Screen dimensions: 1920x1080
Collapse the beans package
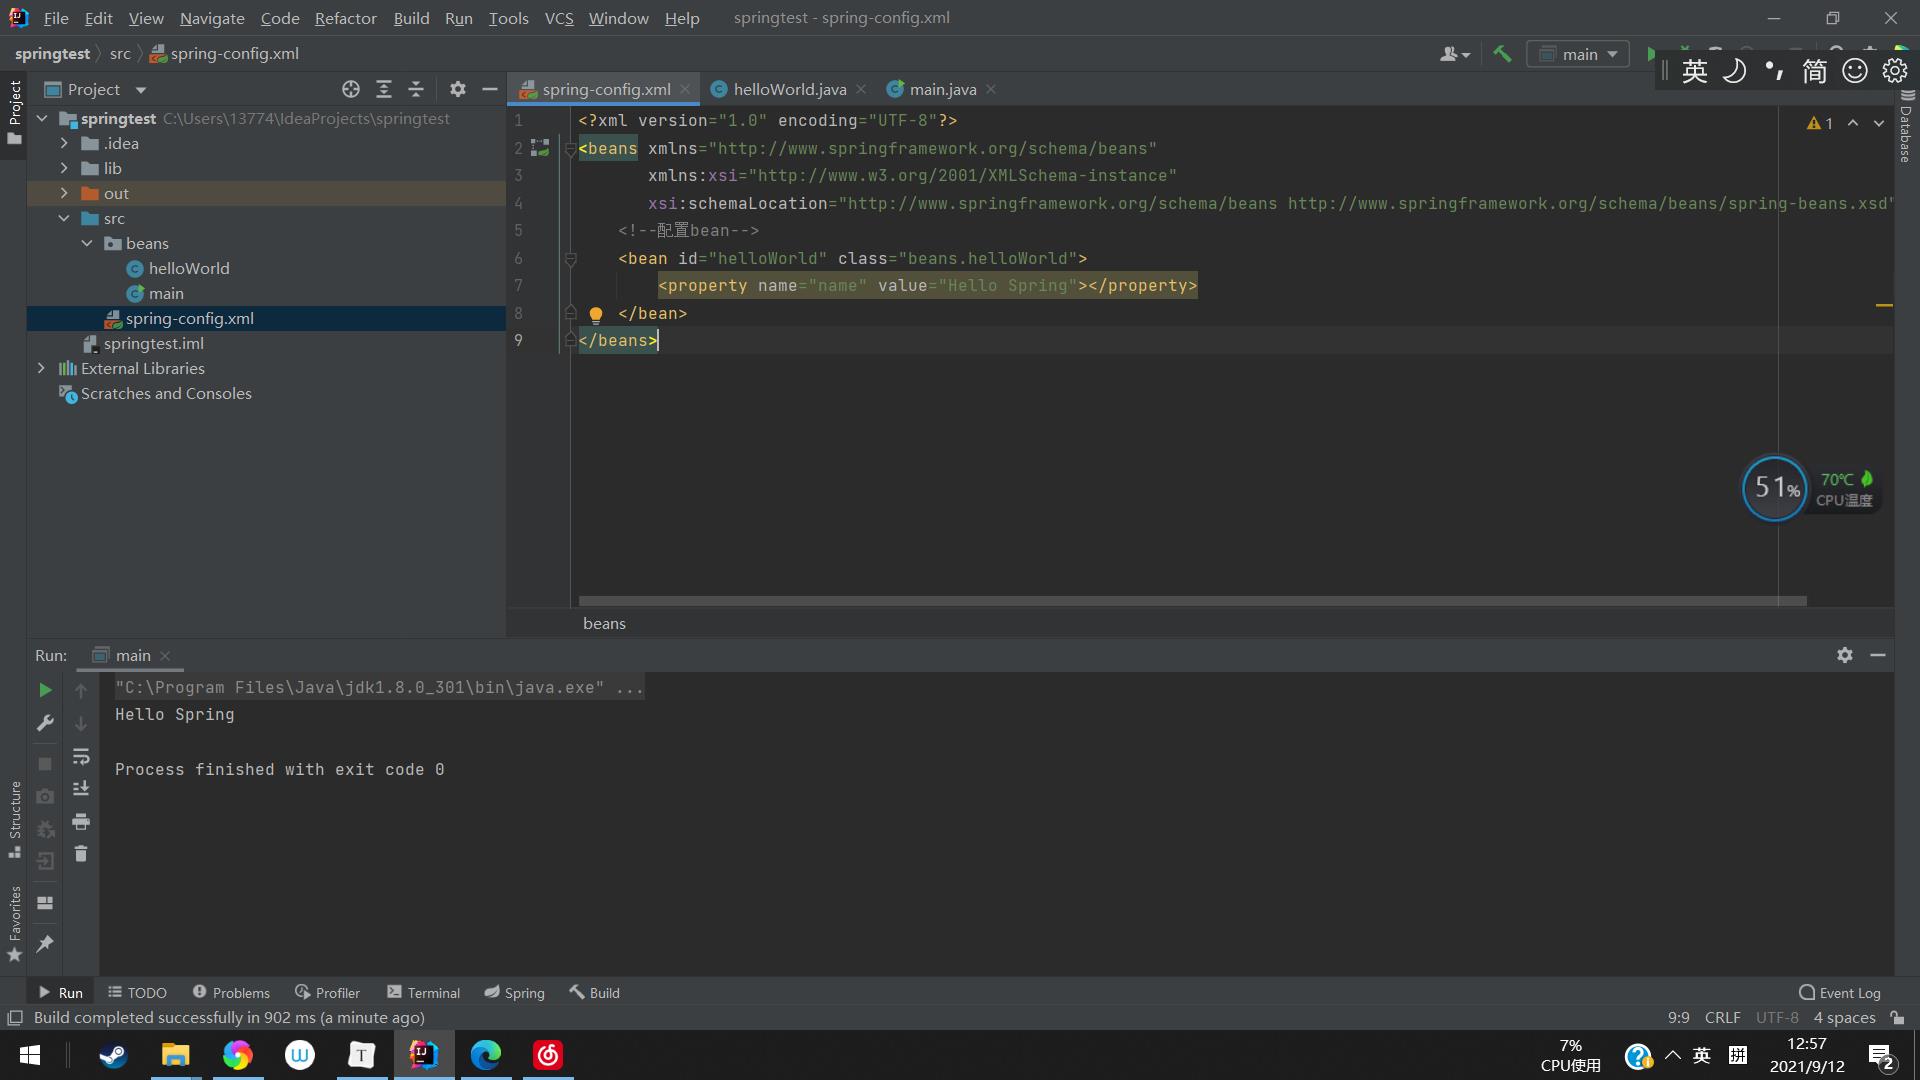coord(87,243)
